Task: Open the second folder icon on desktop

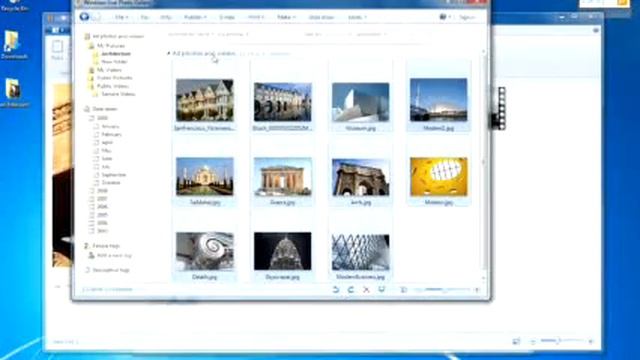Action: coord(13,93)
